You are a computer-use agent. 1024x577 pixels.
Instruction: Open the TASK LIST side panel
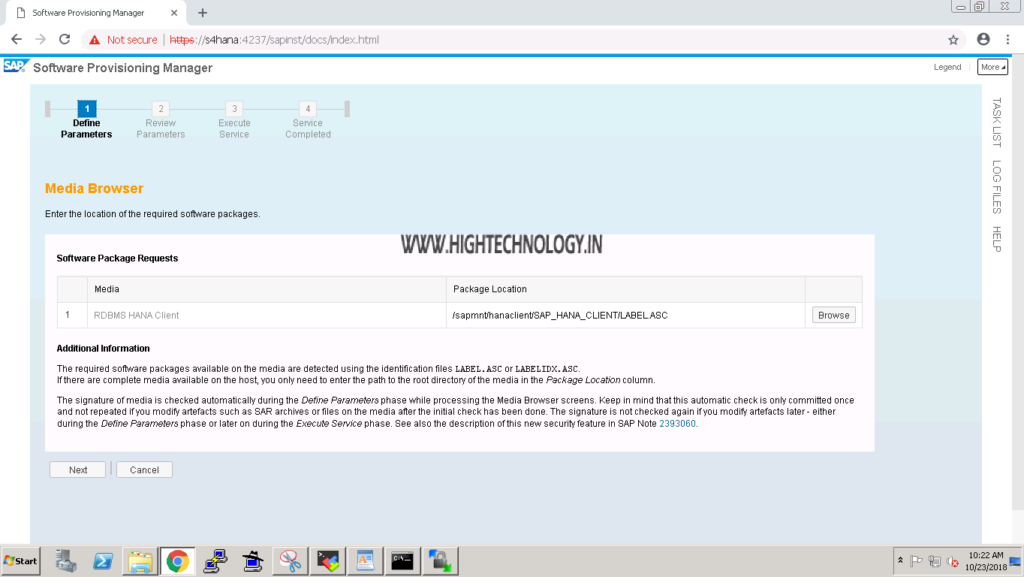click(997, 122)
